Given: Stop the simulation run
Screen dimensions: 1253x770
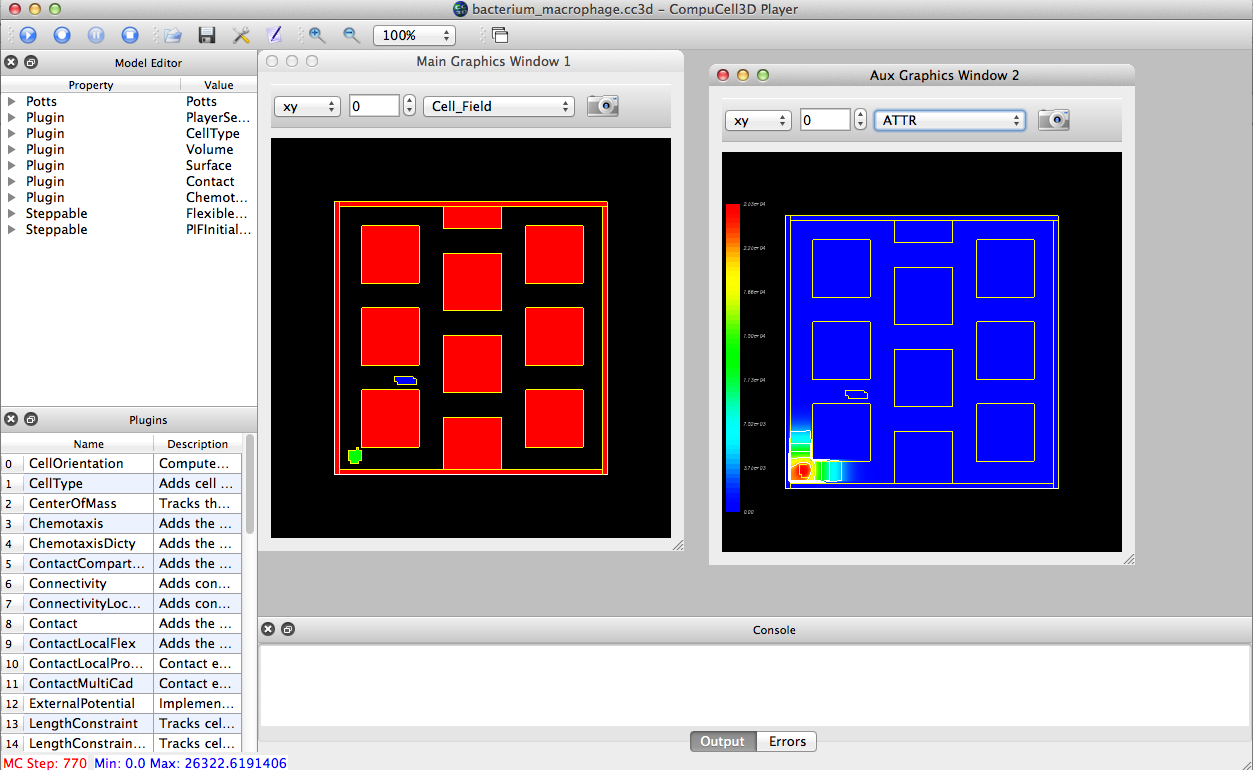Looking at the screenshot, I should (x=129, y=34).
